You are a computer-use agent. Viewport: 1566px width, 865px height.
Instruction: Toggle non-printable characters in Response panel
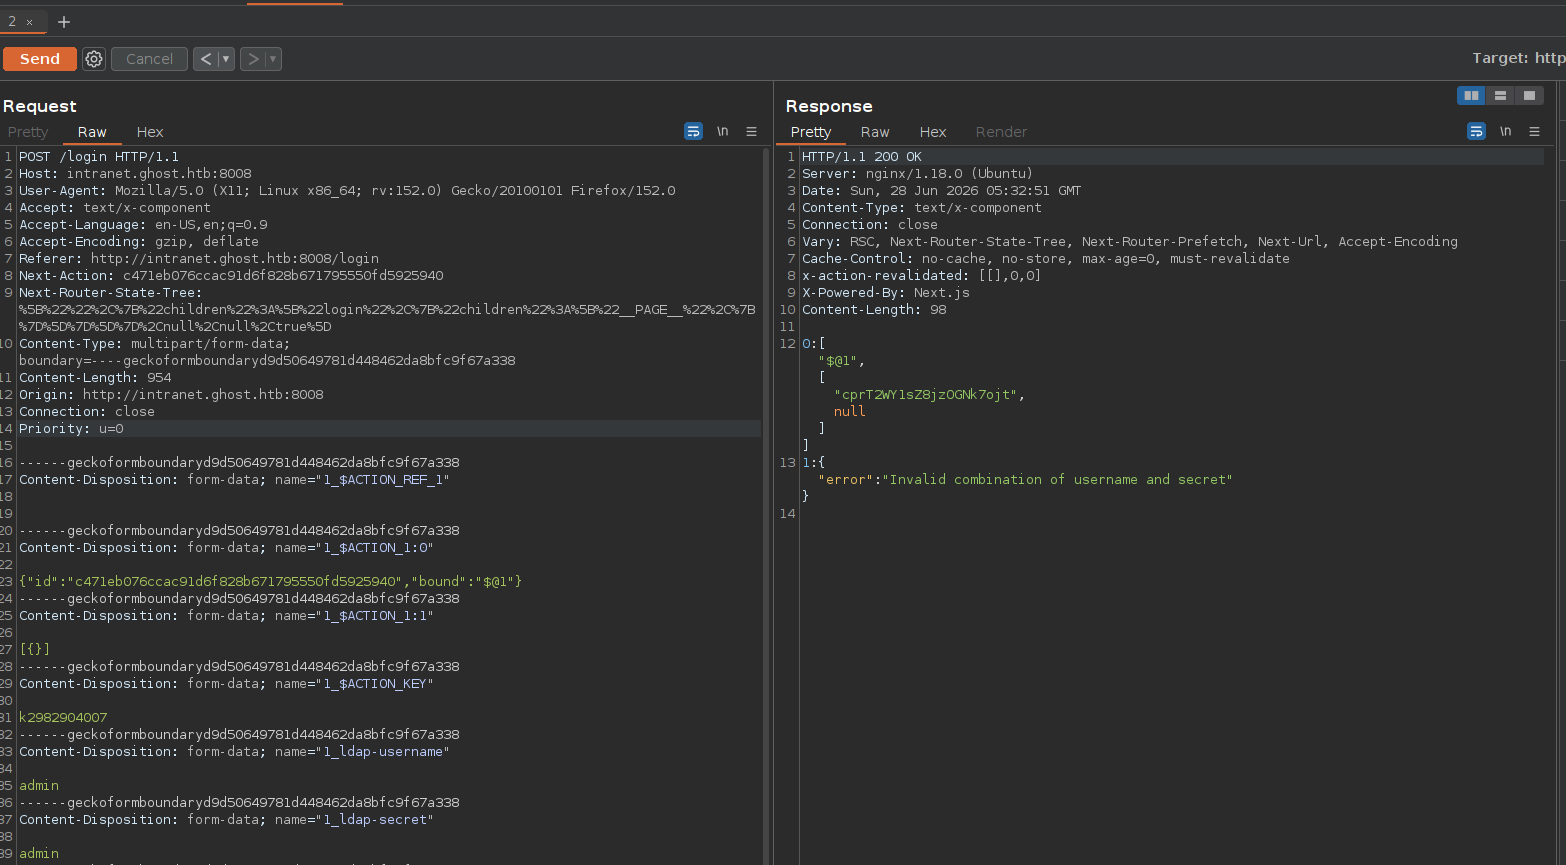coord(1505,131)
